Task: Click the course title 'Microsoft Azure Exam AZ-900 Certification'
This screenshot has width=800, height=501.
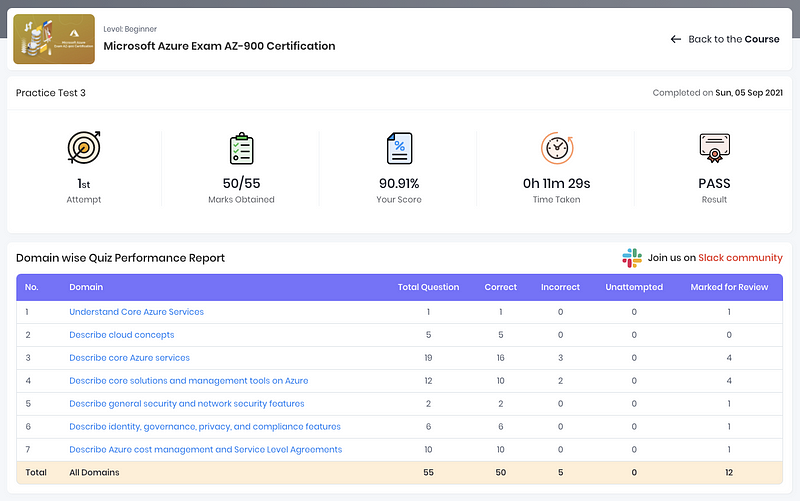Action: 219,46
